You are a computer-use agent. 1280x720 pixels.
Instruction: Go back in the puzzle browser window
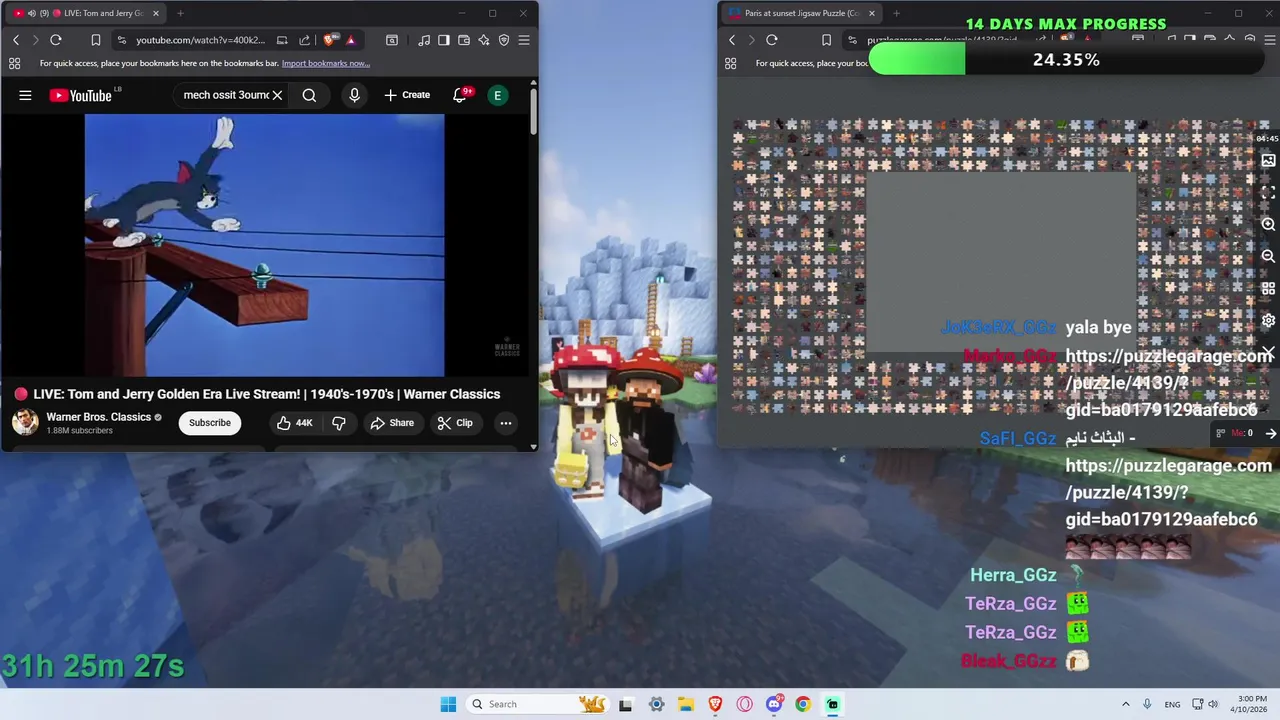(x=732, y=40)
